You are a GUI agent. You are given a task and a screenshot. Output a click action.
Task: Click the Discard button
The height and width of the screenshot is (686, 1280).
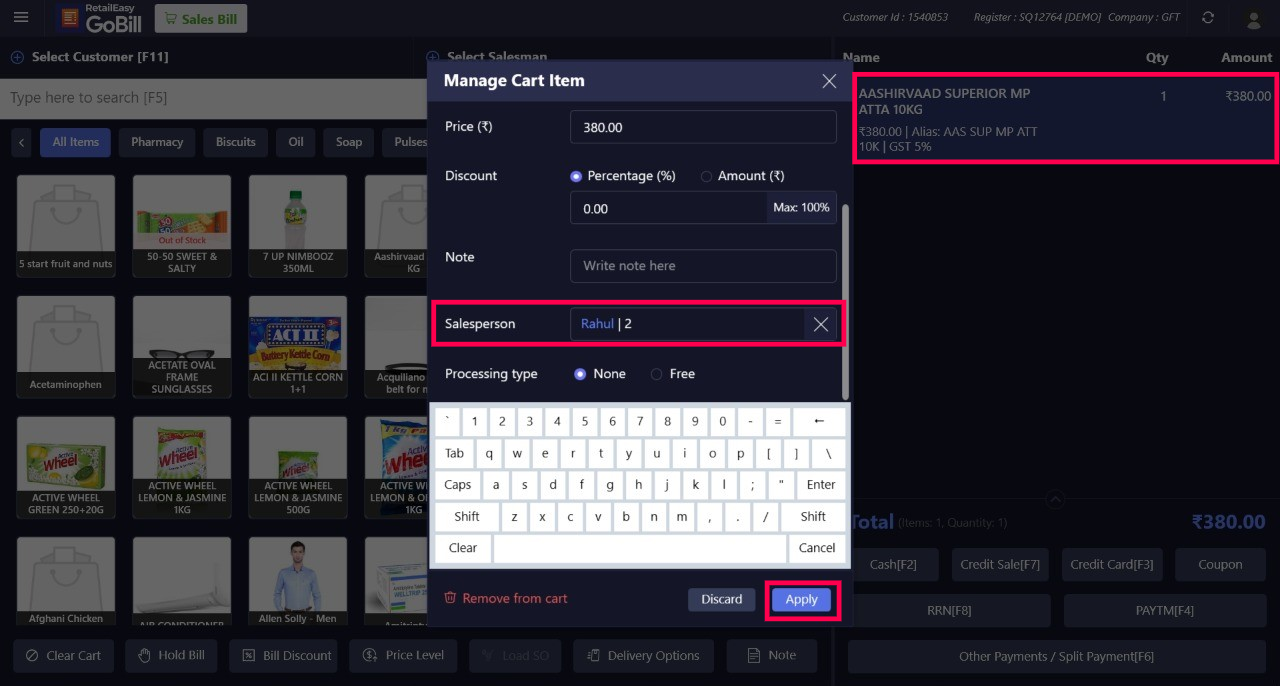721,599
